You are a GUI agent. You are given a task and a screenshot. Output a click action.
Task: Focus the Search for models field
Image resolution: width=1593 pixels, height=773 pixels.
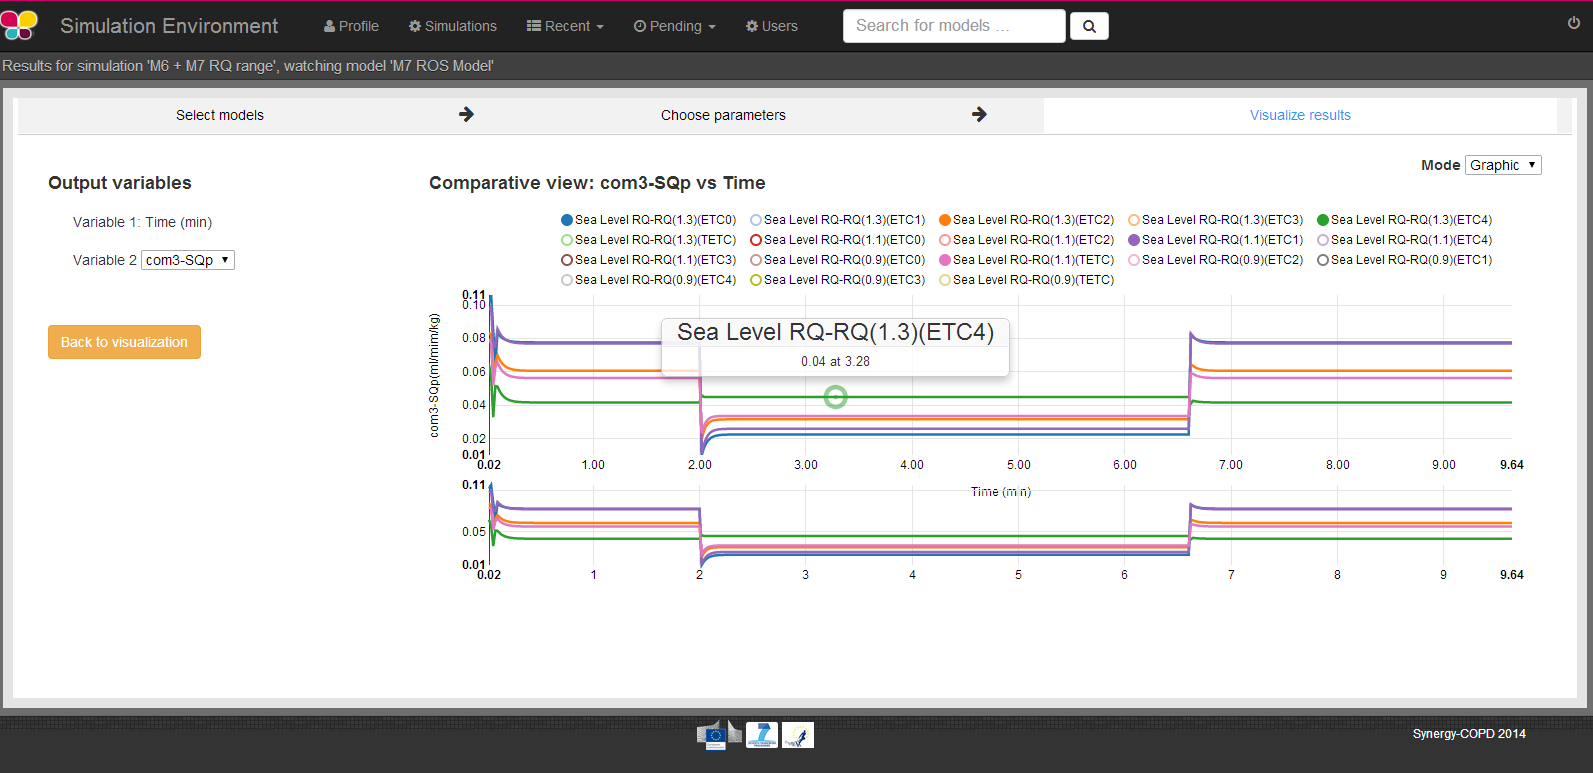pyautogui.click(x=954, y=26)
